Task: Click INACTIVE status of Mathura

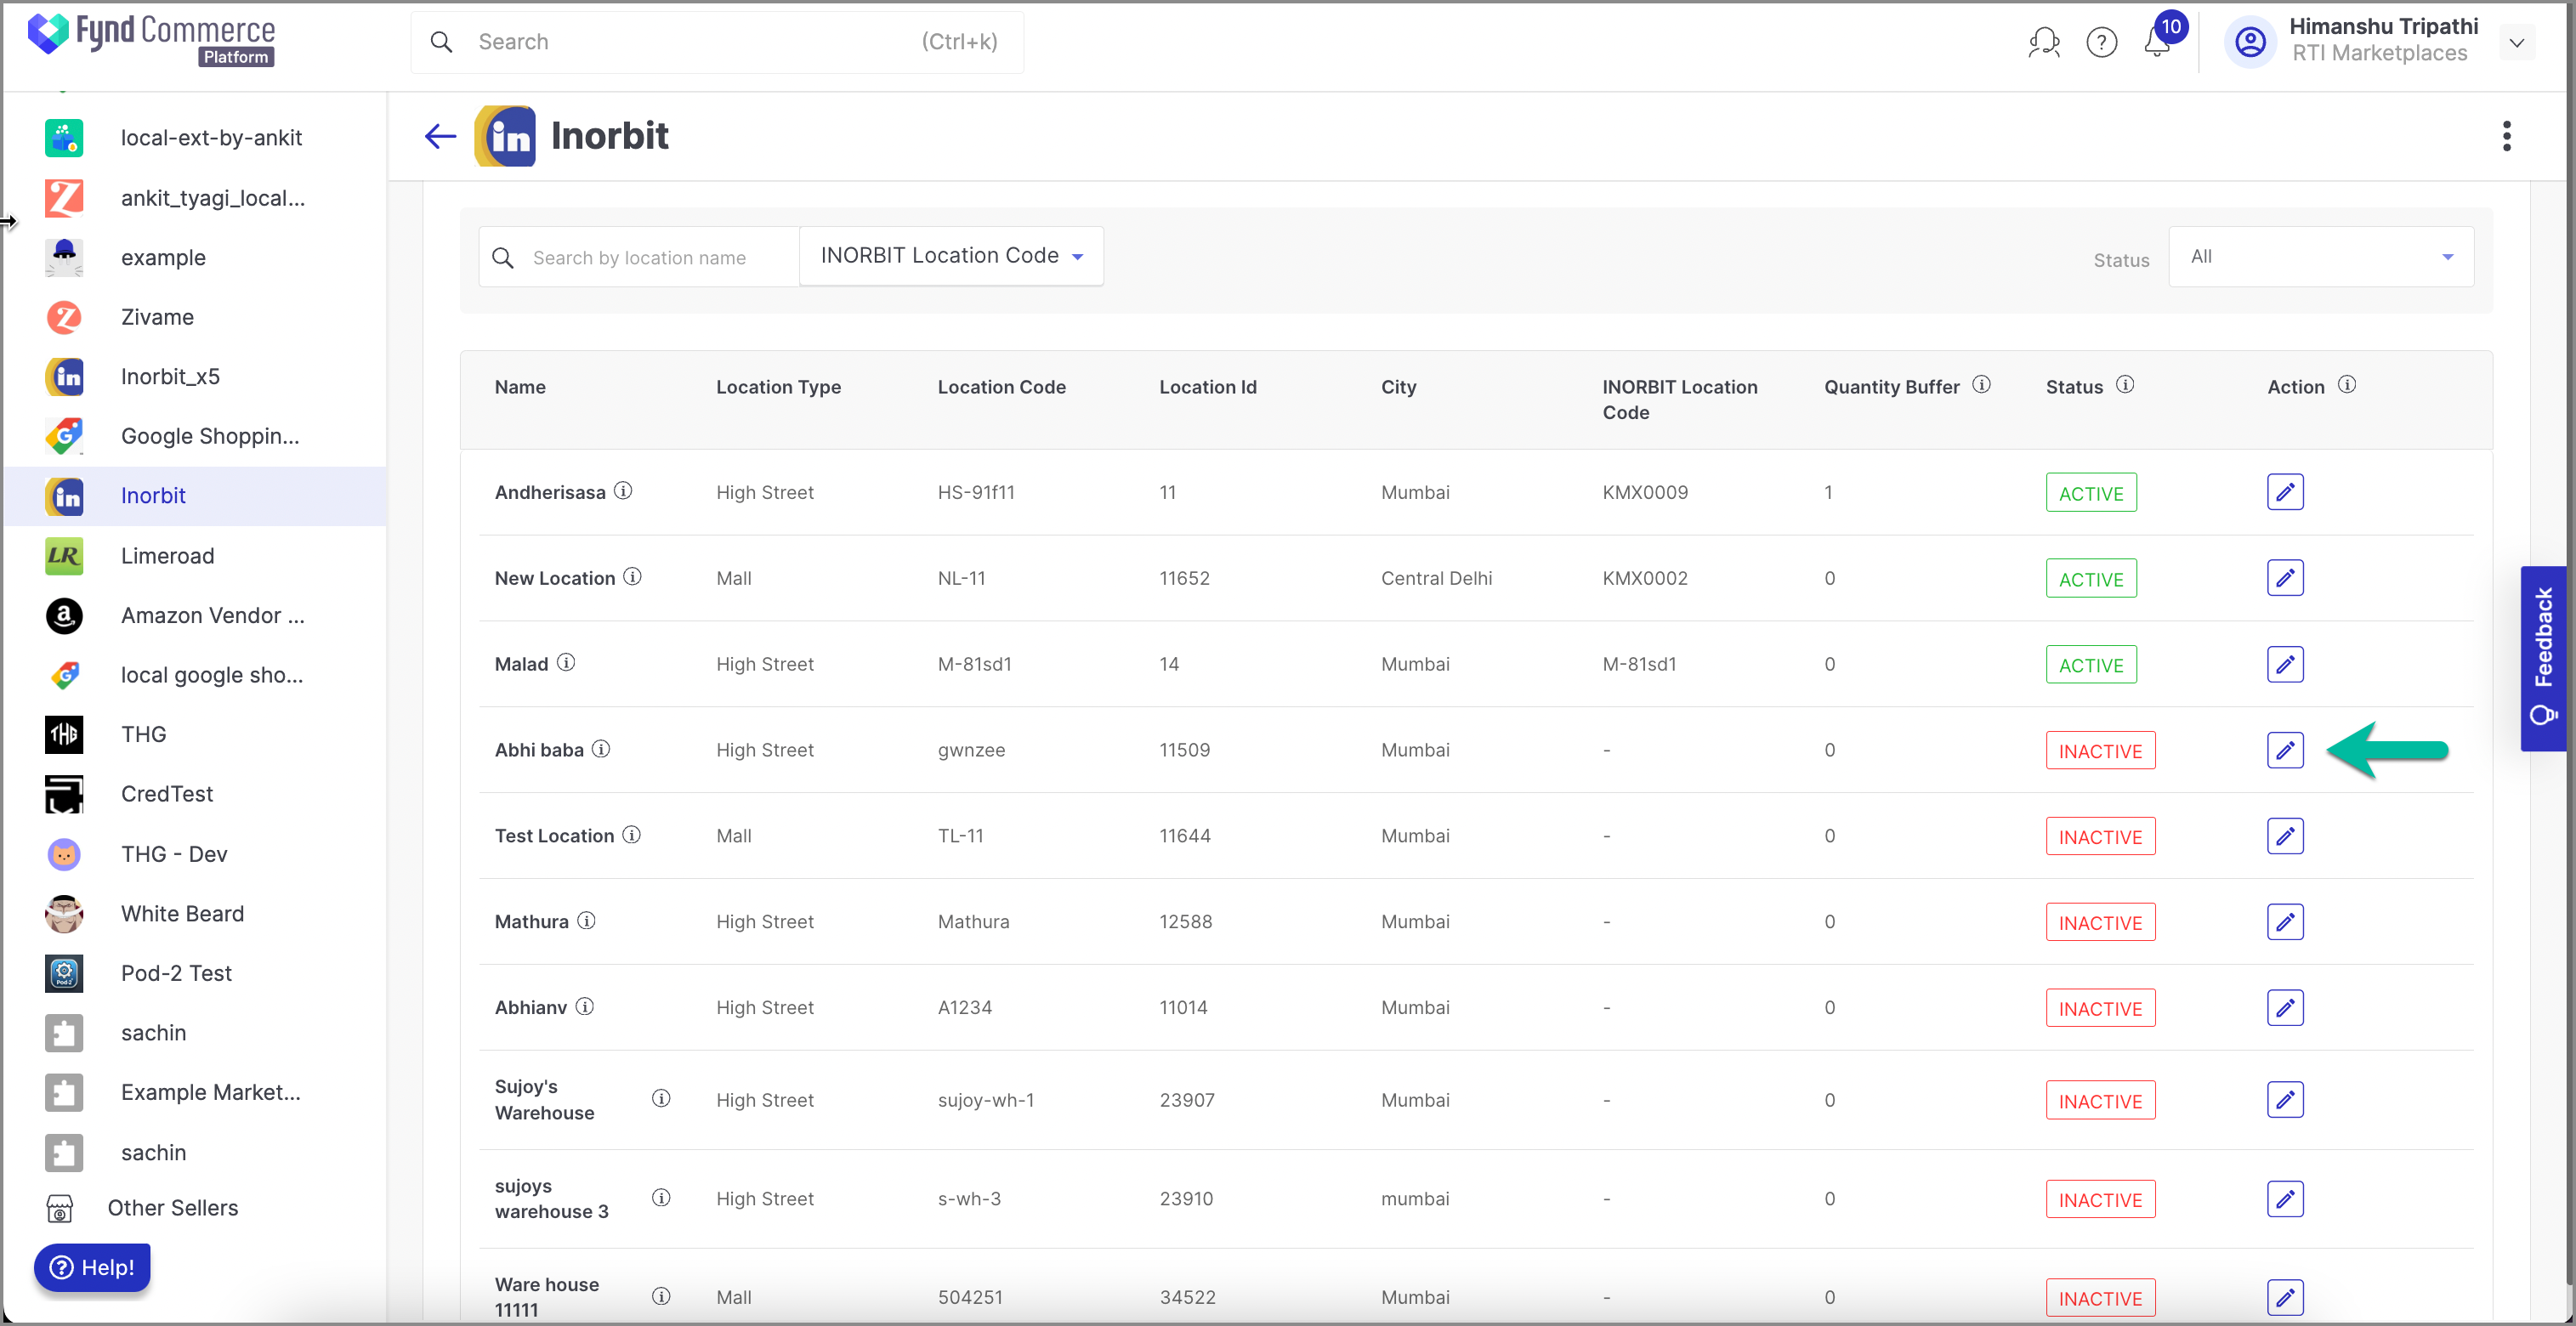Action: 2100,923
